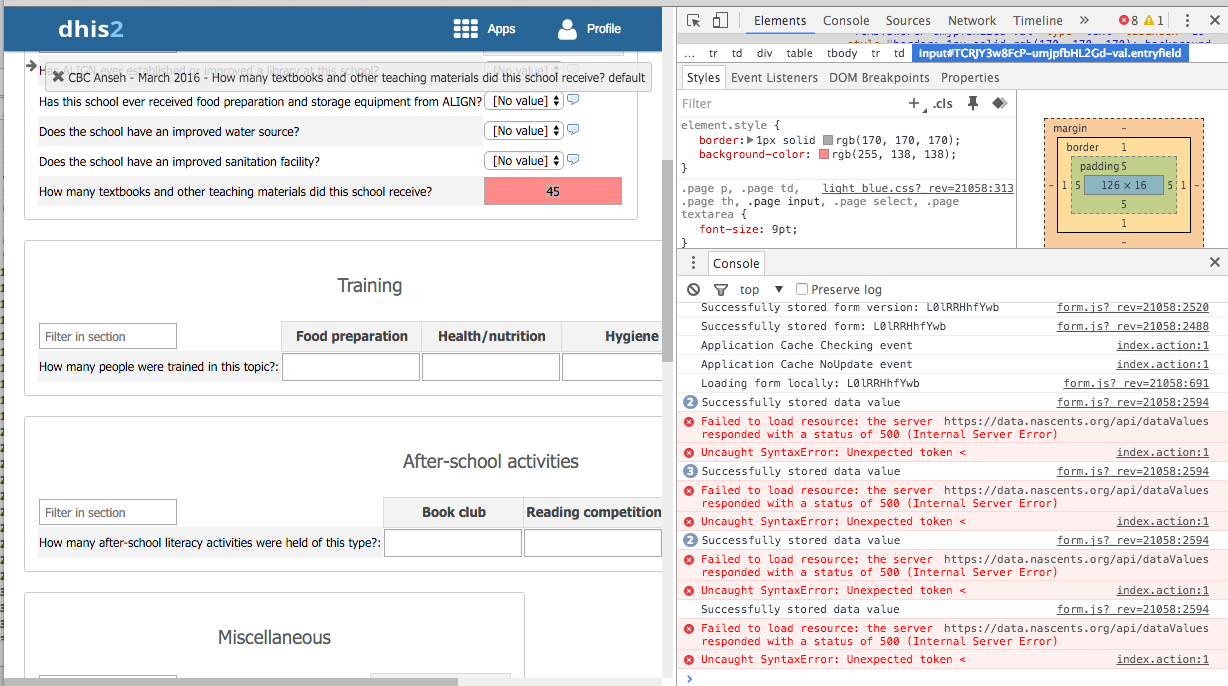Click the Book club activities input field
Screen dimensions: 1228x686
pyautogui.click(x=453, y=543)
